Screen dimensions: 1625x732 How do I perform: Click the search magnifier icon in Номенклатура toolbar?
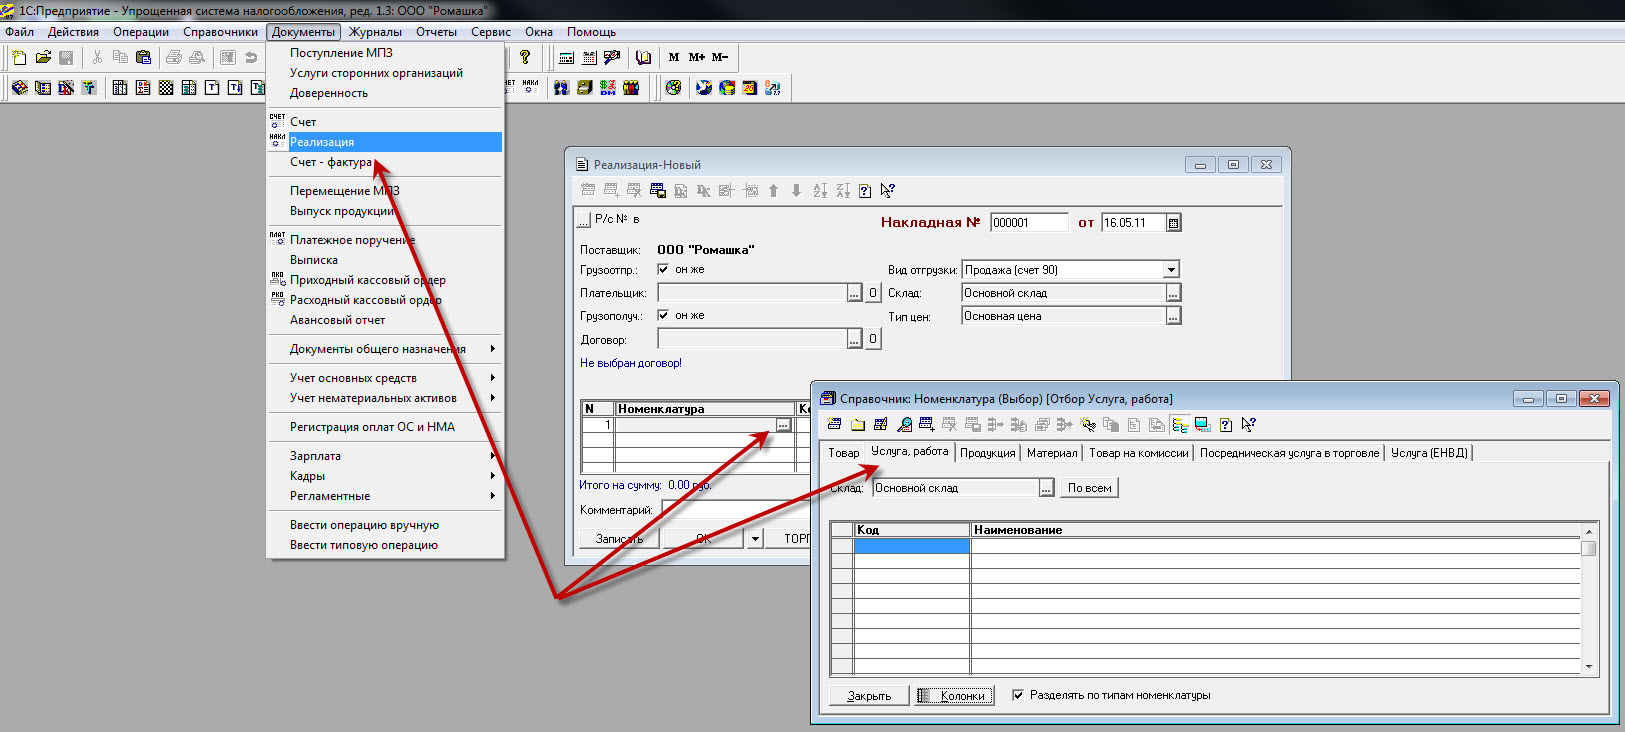(x=904, y=425)
